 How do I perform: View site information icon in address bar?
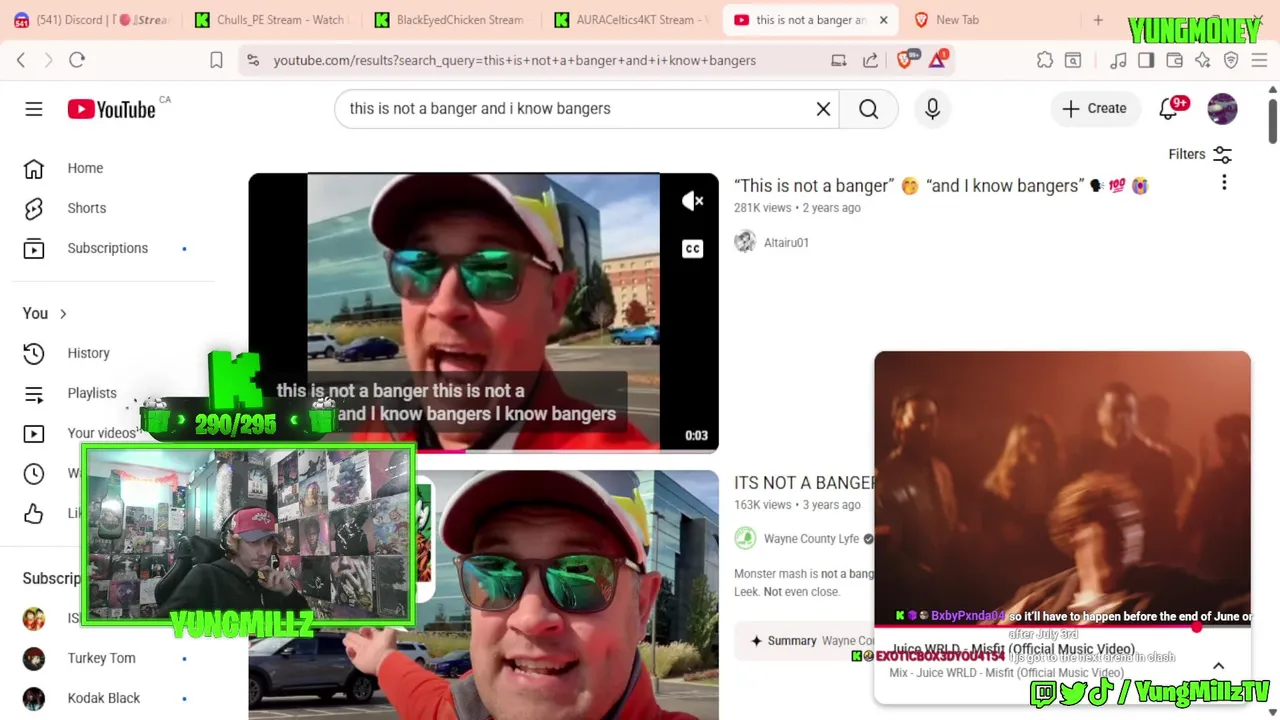tap(253, 60)
